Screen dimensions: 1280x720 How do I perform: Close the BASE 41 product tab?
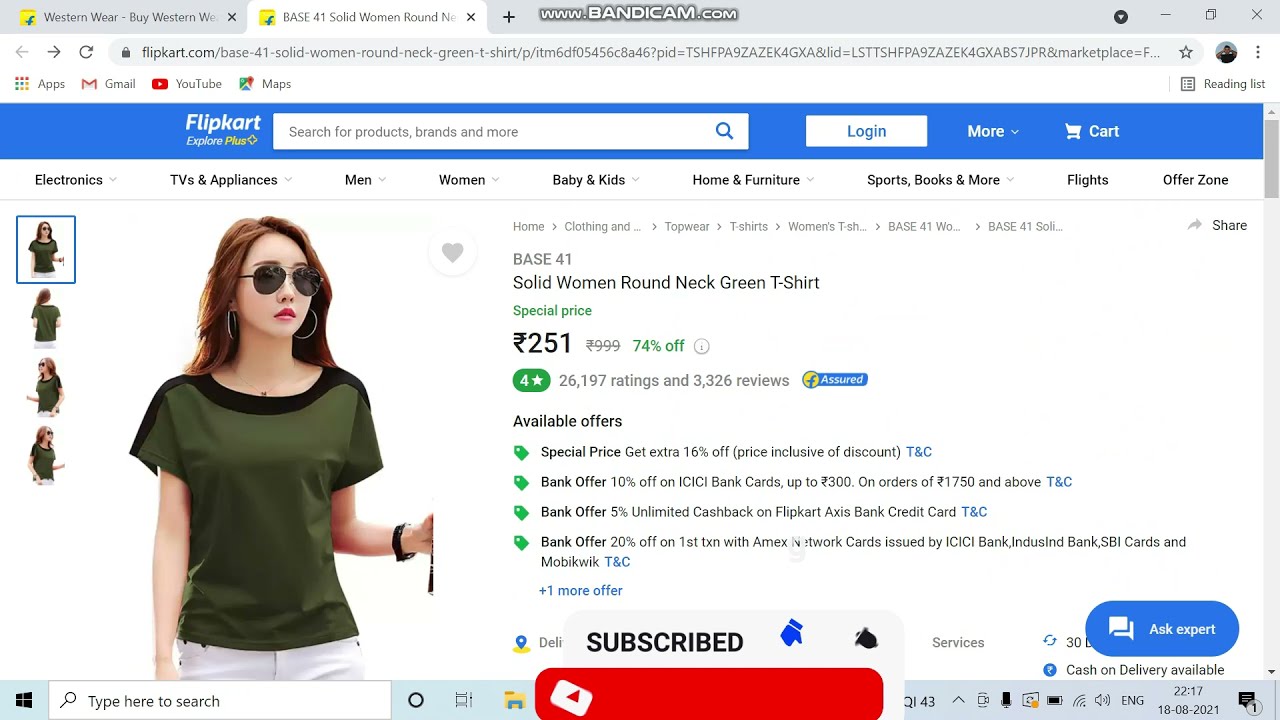coord(471,17)
